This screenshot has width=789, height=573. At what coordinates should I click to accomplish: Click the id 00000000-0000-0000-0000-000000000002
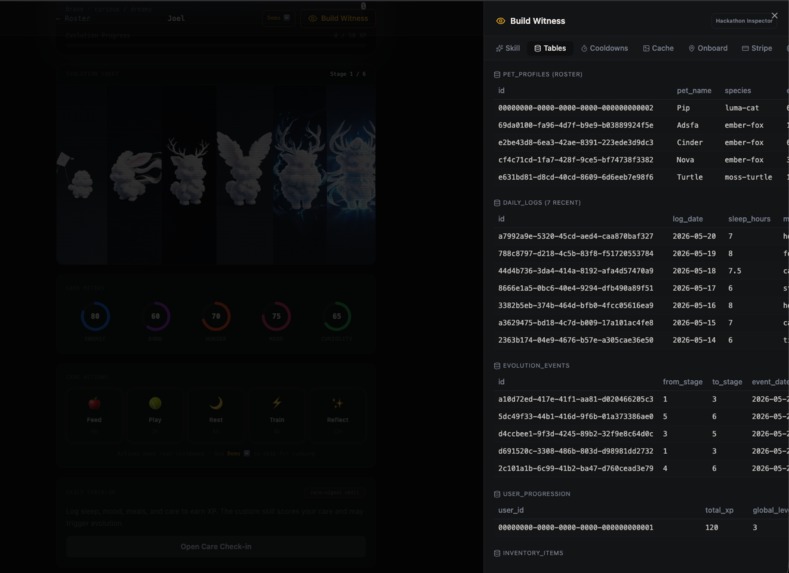tap(576, 108)
